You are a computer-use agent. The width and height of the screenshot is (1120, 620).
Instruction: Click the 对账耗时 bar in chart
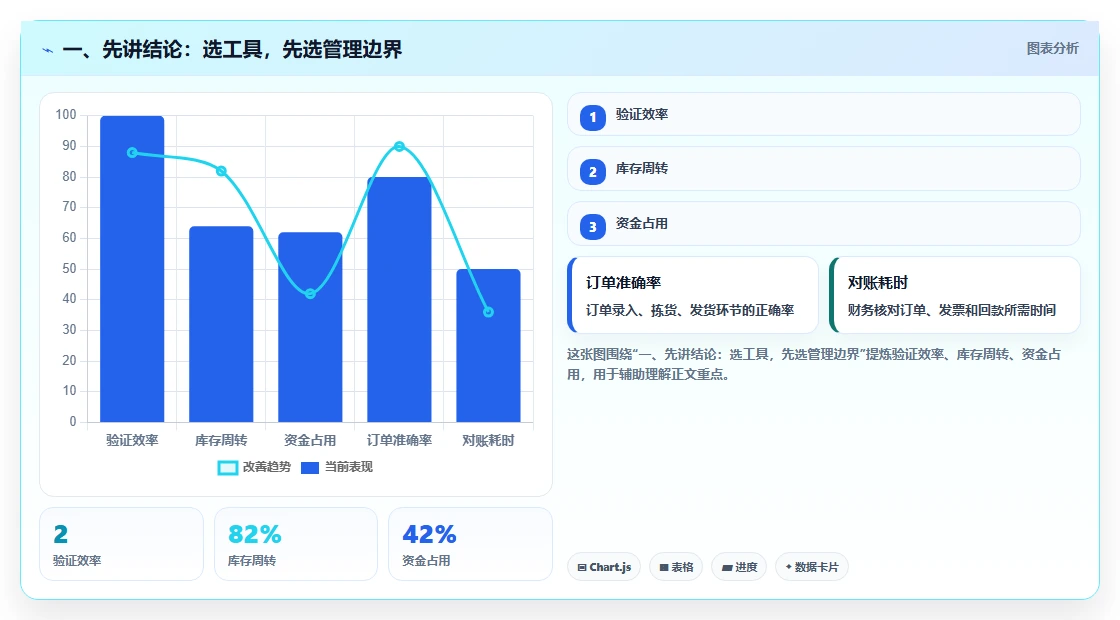click(x=489, y=345)
